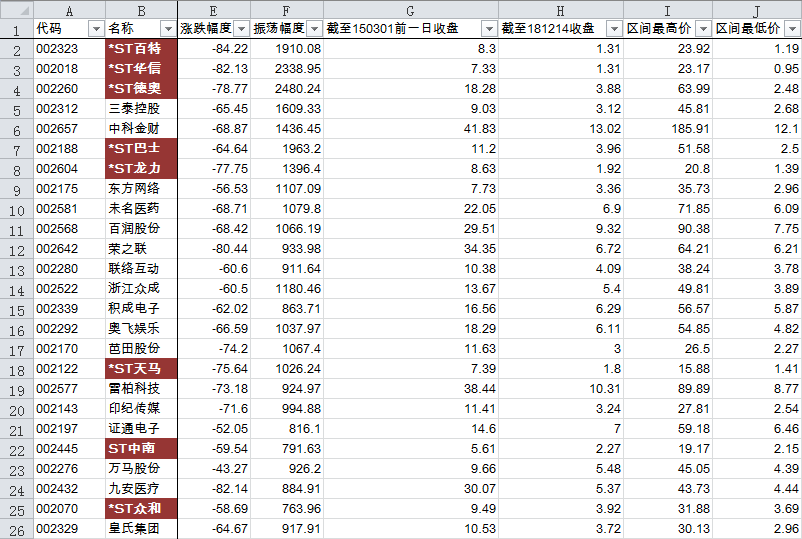This screenshot has width=802, height=539.
Task: Click cell 联络互动
Action: [142, 269]
